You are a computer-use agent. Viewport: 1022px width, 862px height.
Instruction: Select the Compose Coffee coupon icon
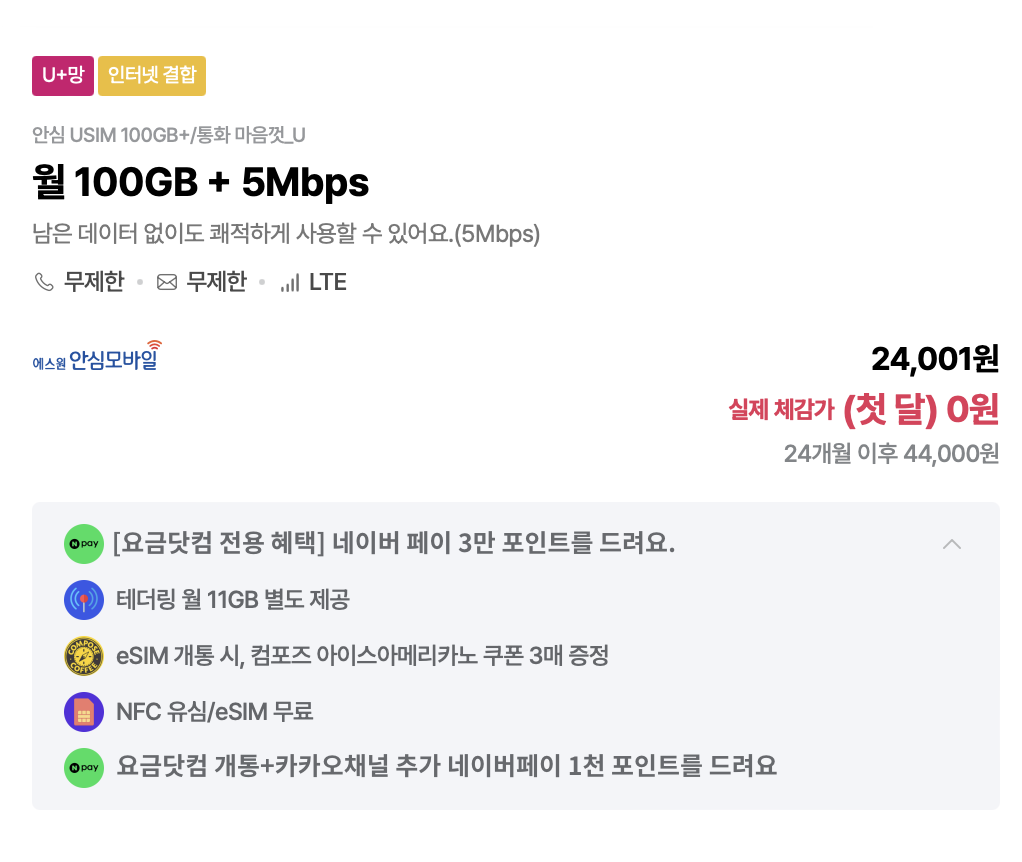point(83,656)
